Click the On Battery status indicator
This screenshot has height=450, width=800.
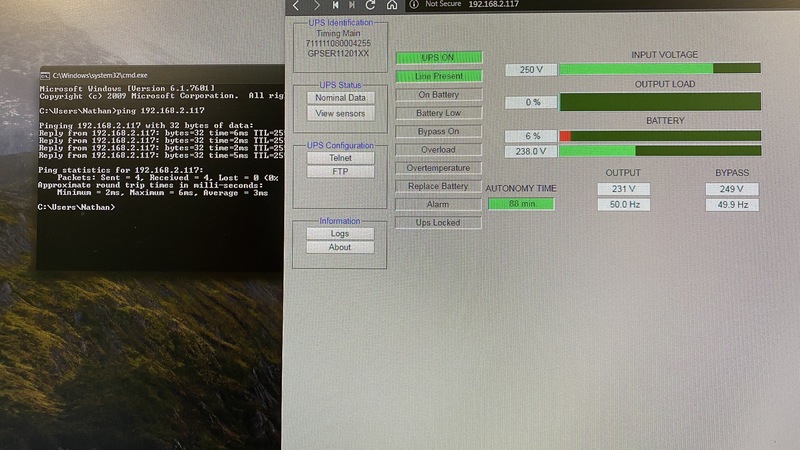pyautogui.click(x=439, y=94)
